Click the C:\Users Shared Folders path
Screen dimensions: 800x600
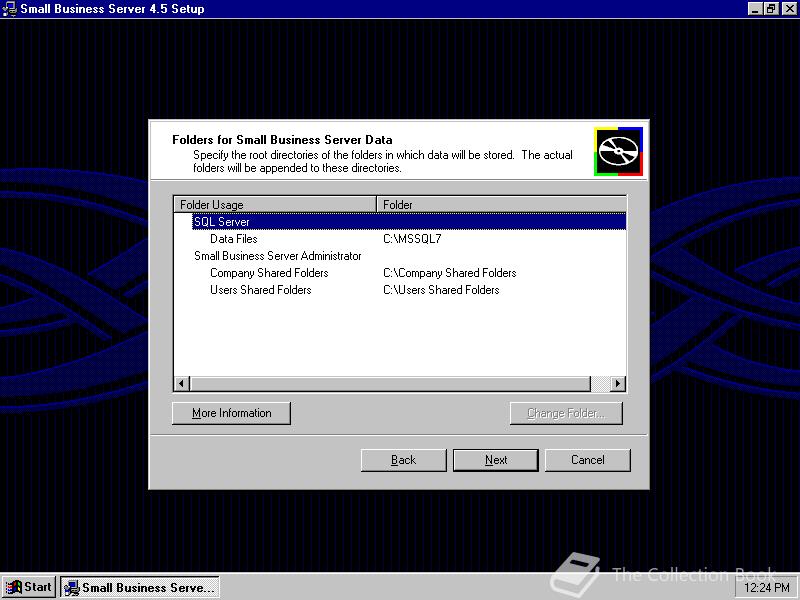tap(441, 290)
